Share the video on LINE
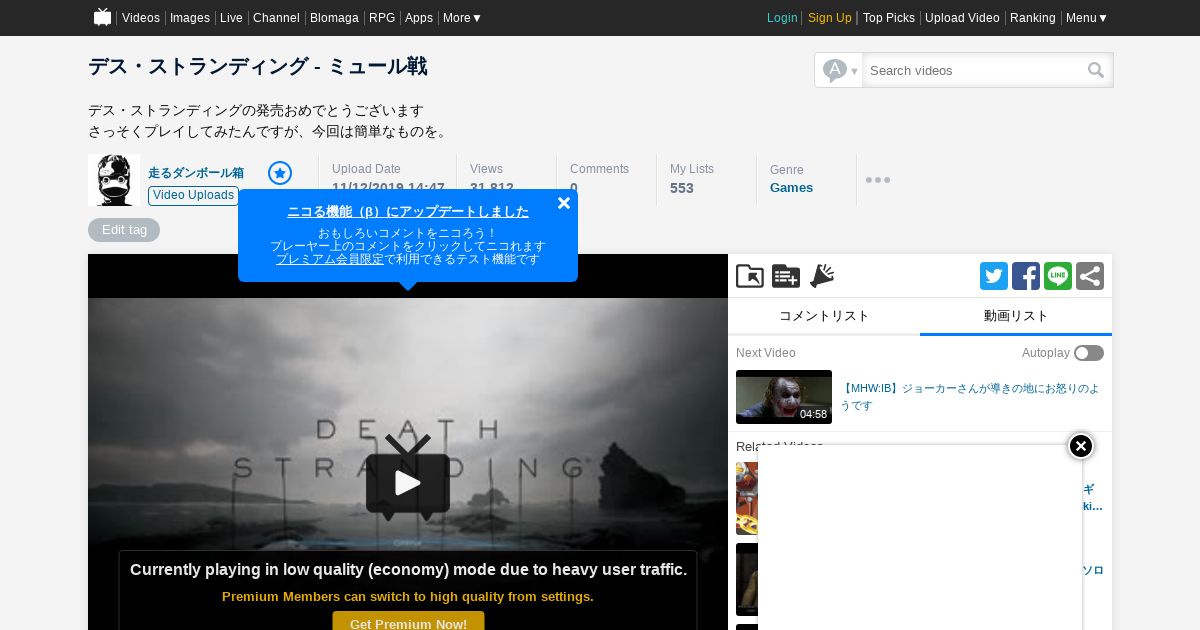 pyautogui.click(x=1058, y=276)
